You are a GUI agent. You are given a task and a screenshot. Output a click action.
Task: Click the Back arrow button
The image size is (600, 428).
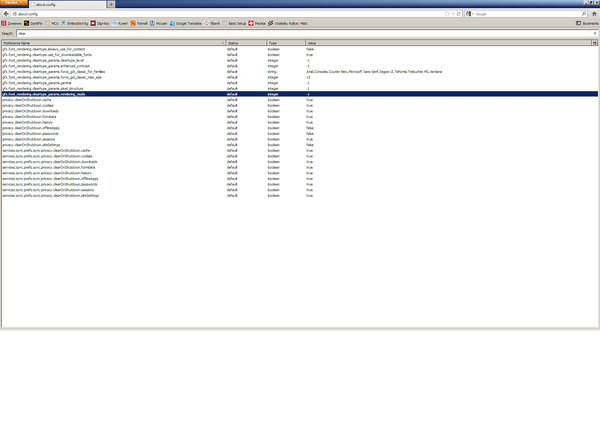pos(6,14)
